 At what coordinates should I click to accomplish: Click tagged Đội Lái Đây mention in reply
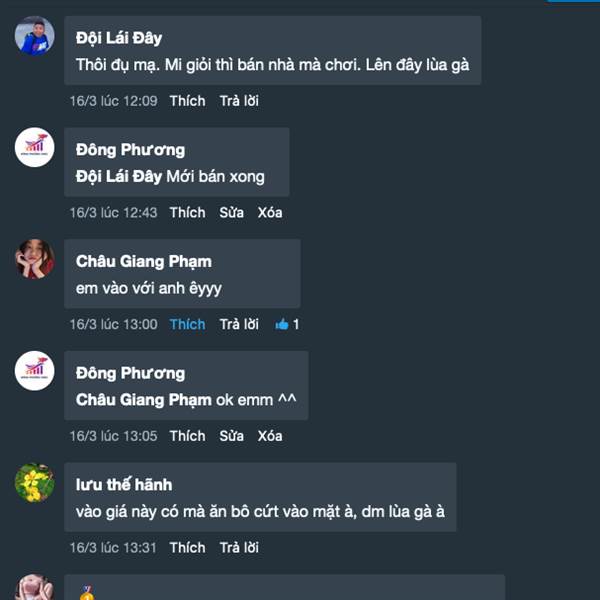pos(119,177)
